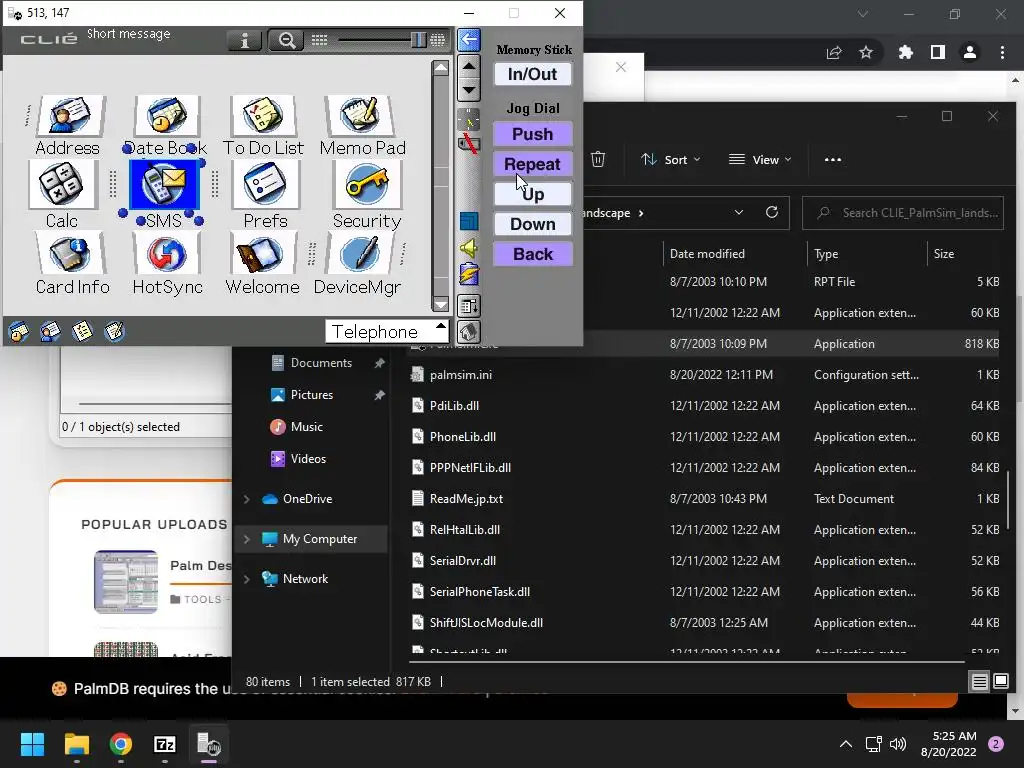Click the yellow speaker volume icon
The image size is (1024, 768).
coord(469,248)
